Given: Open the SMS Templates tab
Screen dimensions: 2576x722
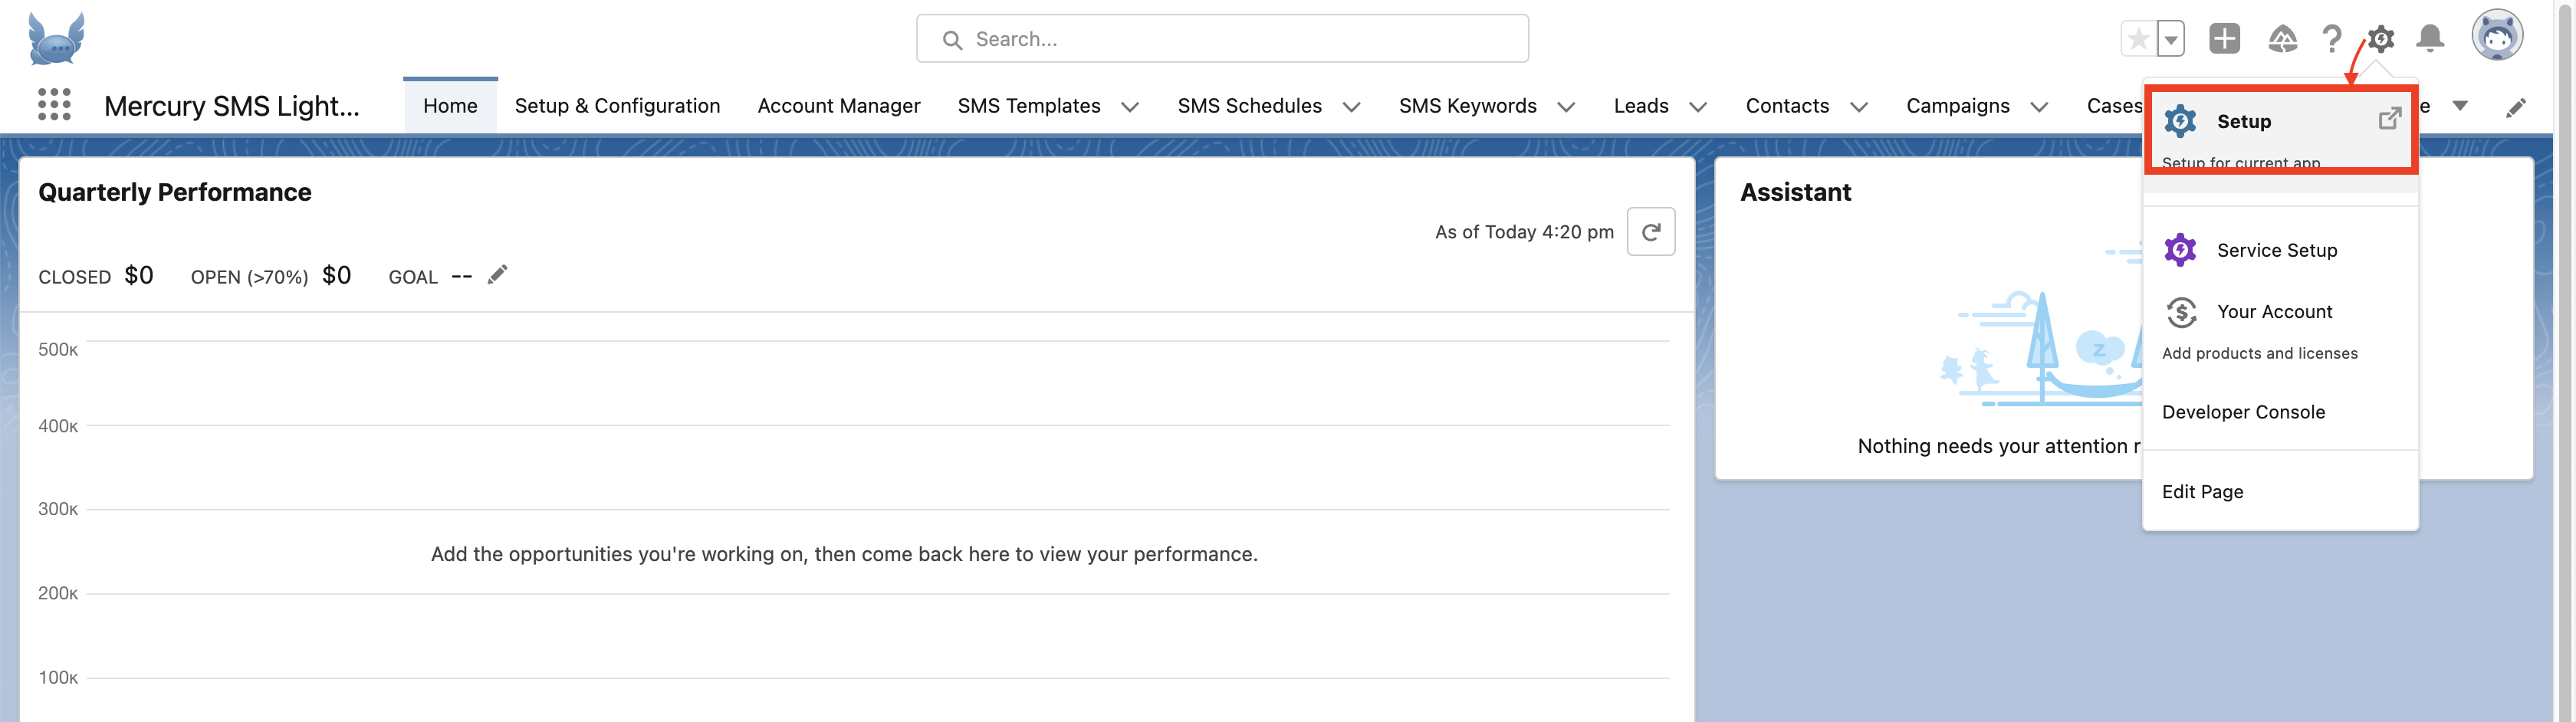Looking at the screenshot, I should 1028,106.
